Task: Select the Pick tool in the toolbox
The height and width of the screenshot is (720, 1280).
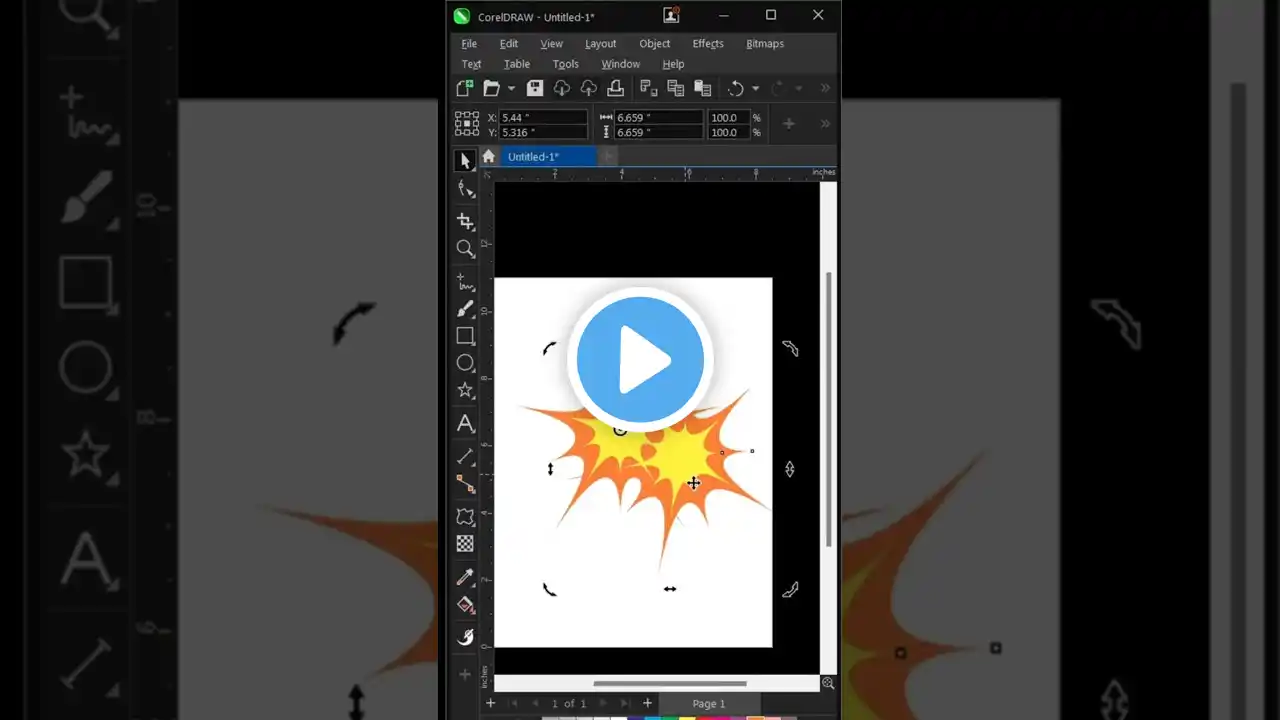Action: click(x=465, y=160)
